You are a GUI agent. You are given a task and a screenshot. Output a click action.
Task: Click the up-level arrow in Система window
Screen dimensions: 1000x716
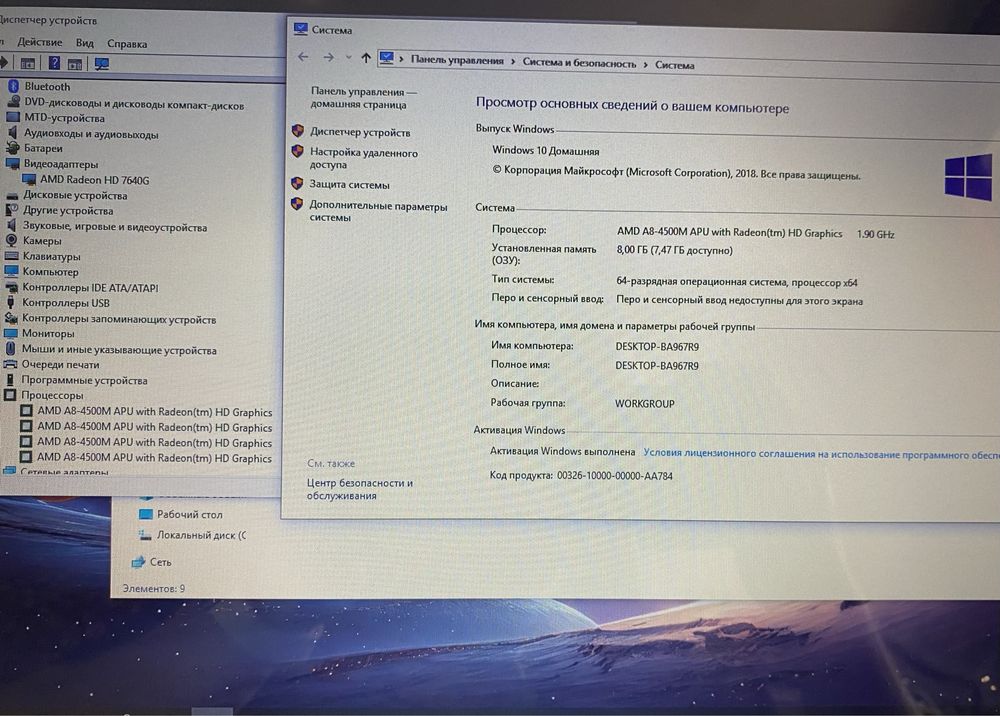[365, 58]
